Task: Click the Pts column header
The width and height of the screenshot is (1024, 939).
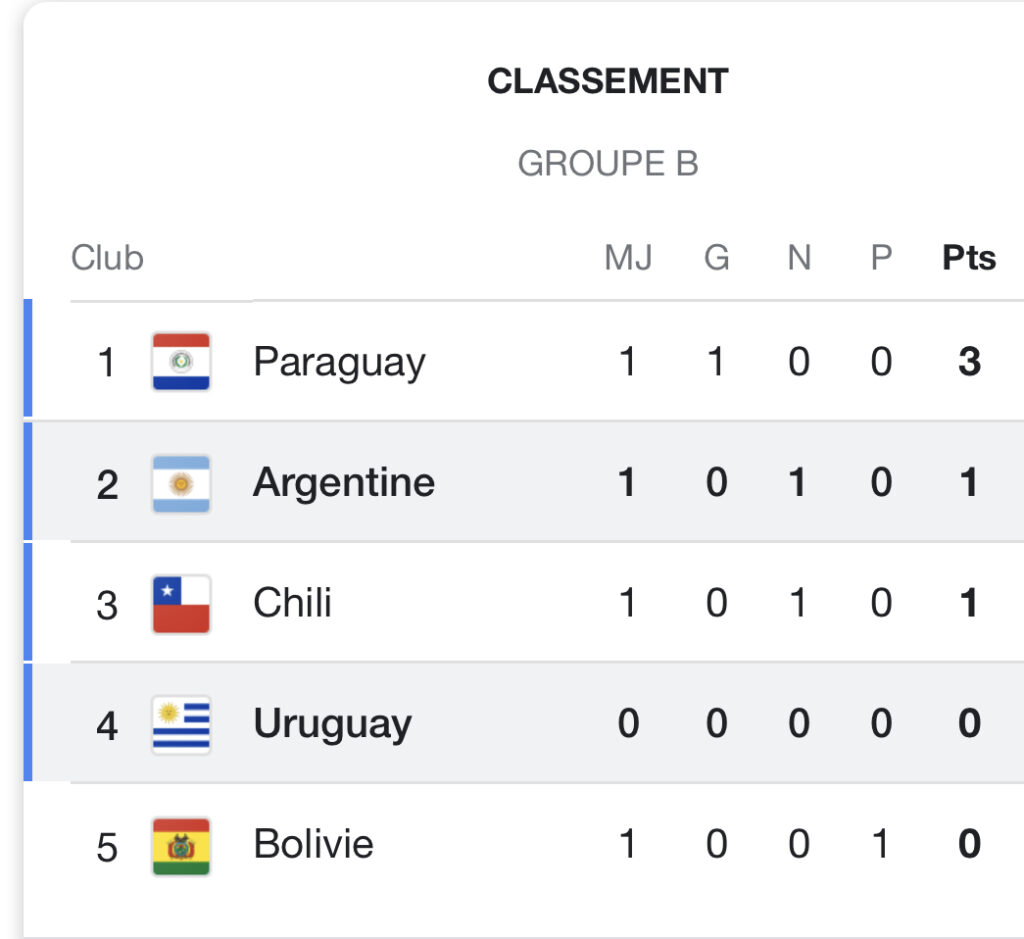Action: [x=968, y=258]
